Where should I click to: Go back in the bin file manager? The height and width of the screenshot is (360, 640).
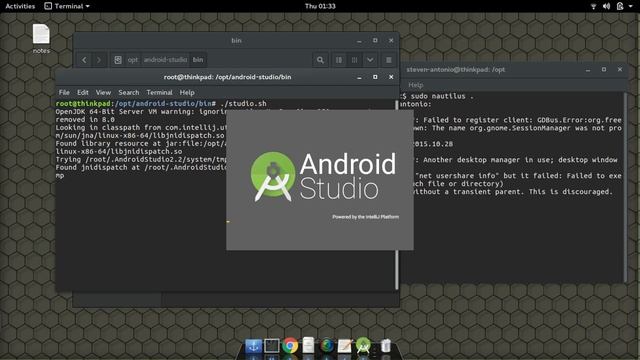click(x=84, y=60)
